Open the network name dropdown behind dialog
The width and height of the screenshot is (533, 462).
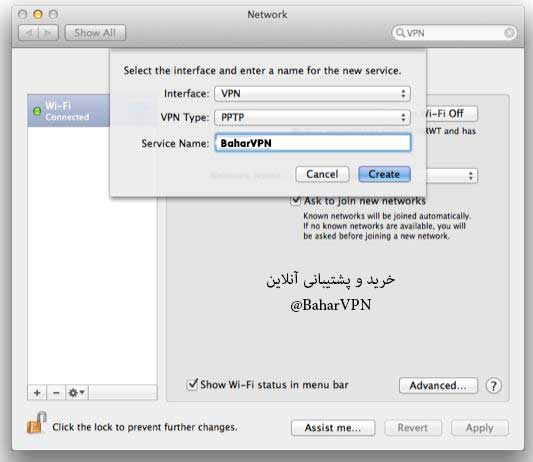[x=452, y=176]
